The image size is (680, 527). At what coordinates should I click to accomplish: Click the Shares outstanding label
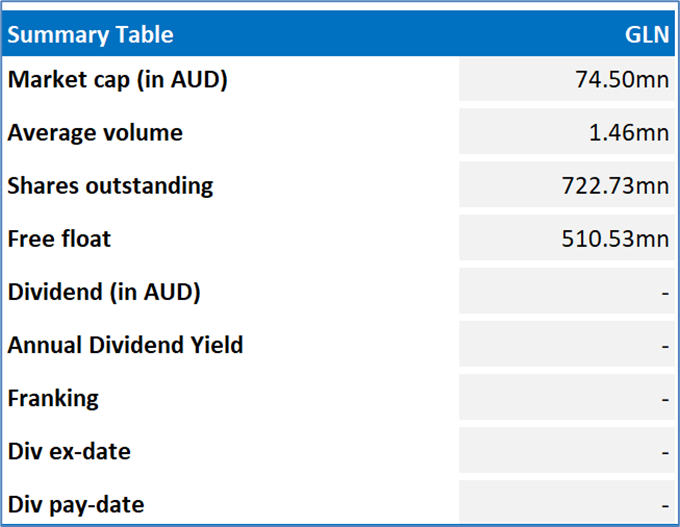110,186
